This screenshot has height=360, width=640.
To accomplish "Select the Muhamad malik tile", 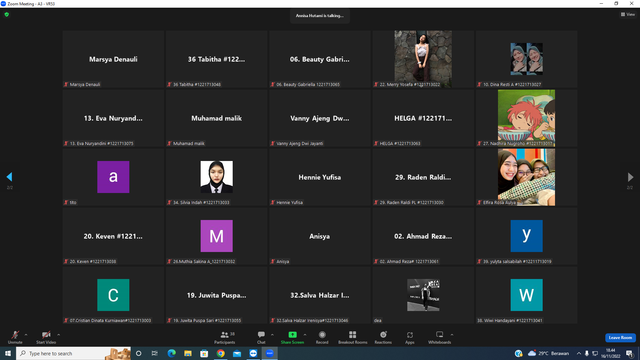I will pyautogui.click(x=217, y=118).
